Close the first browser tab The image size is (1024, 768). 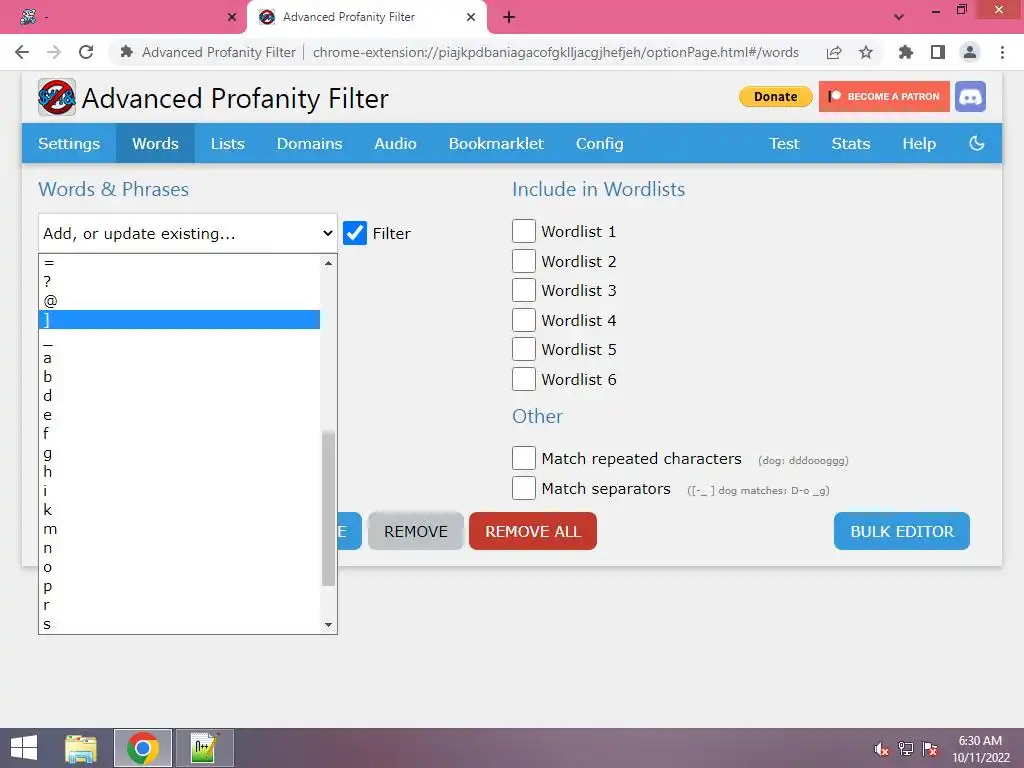tap(232, 18)
